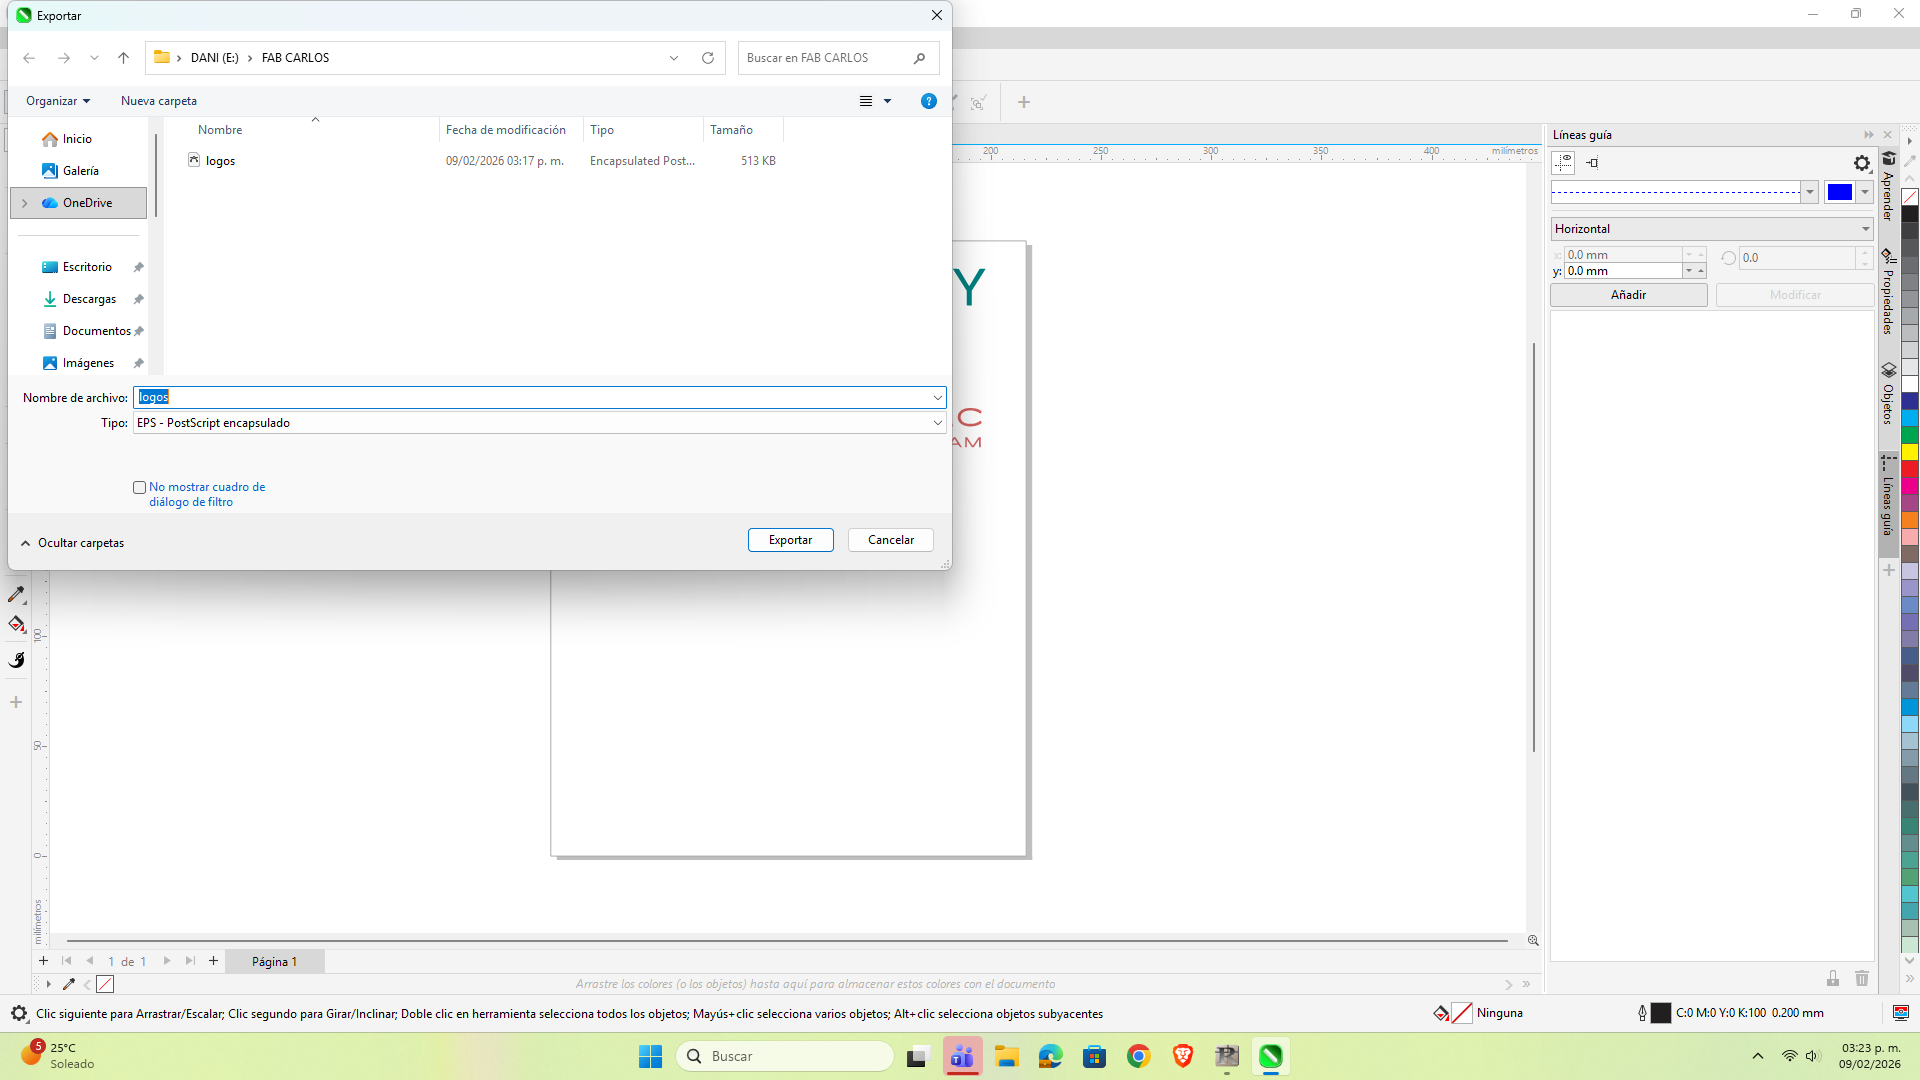Expand the OneDrive tree item
This screenshot has width=1920, height=1080.
[25, 203]
